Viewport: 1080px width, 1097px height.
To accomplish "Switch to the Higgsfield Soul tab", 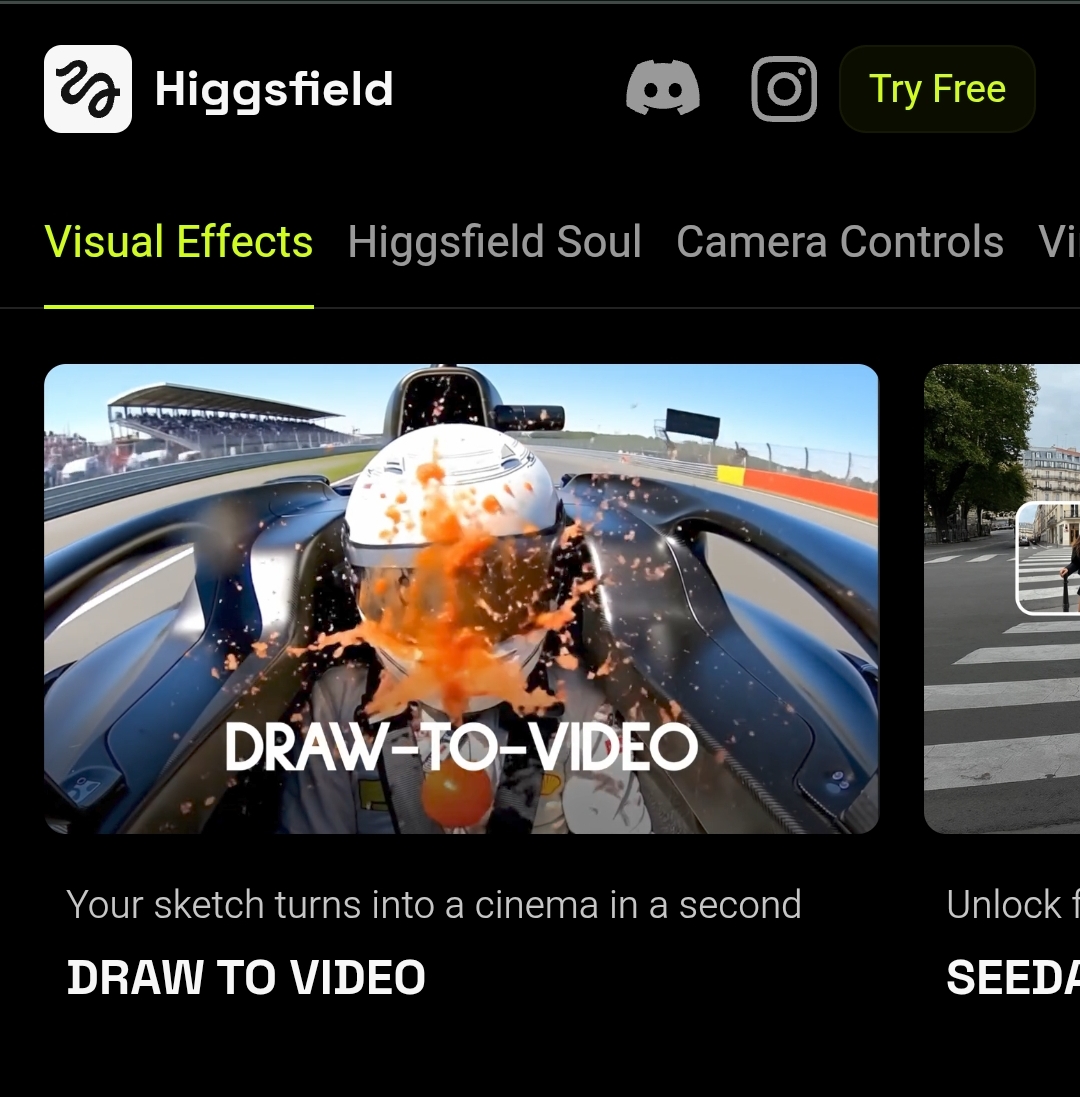I will pos(495,242).
